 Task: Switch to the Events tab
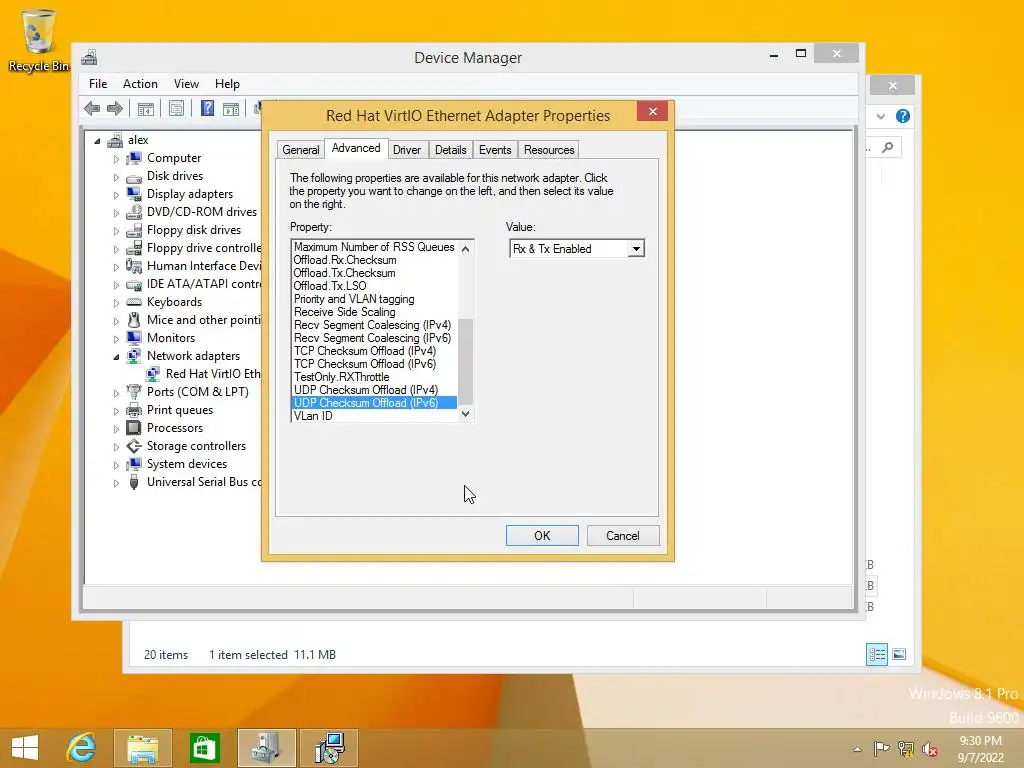click(495, 150)
